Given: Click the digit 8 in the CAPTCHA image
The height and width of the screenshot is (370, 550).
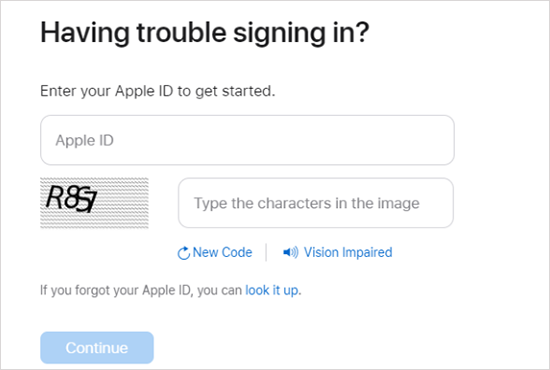Looking at the screenshot, I should pos(71,199).
